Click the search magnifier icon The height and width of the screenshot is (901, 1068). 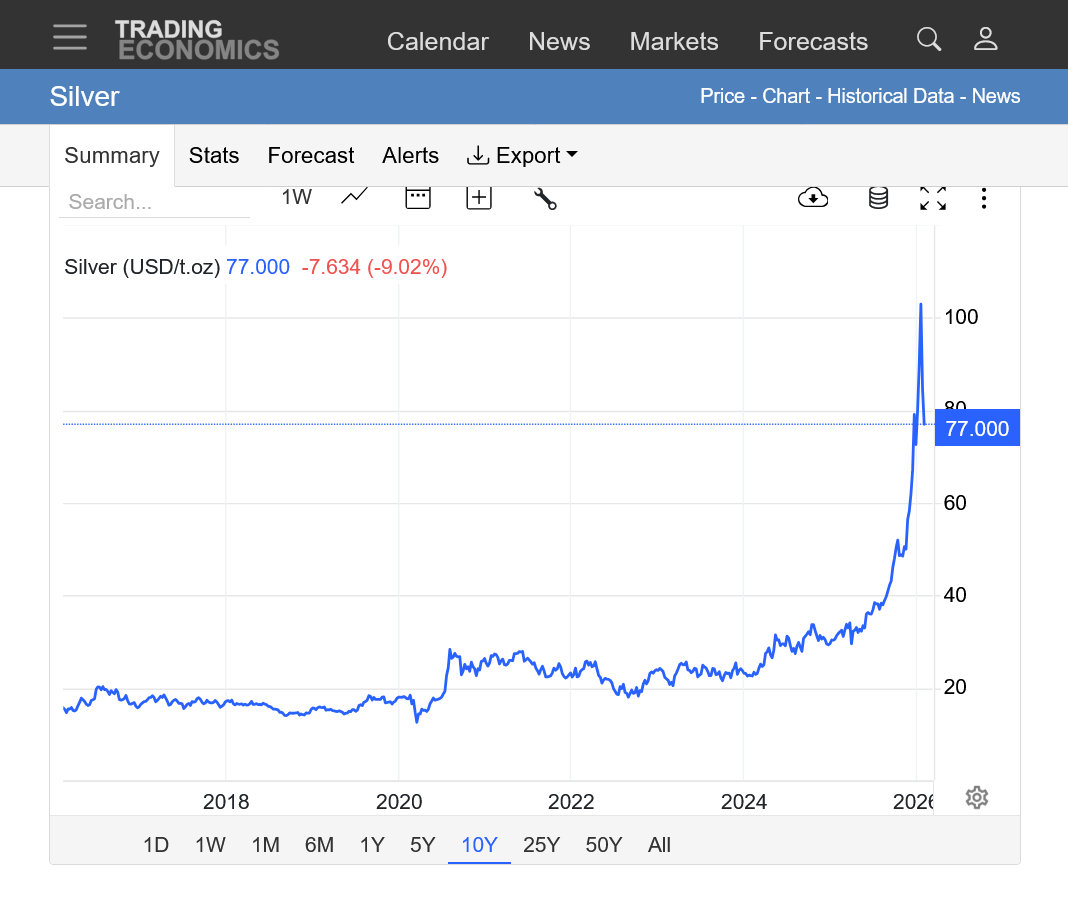tap(928, 40)
